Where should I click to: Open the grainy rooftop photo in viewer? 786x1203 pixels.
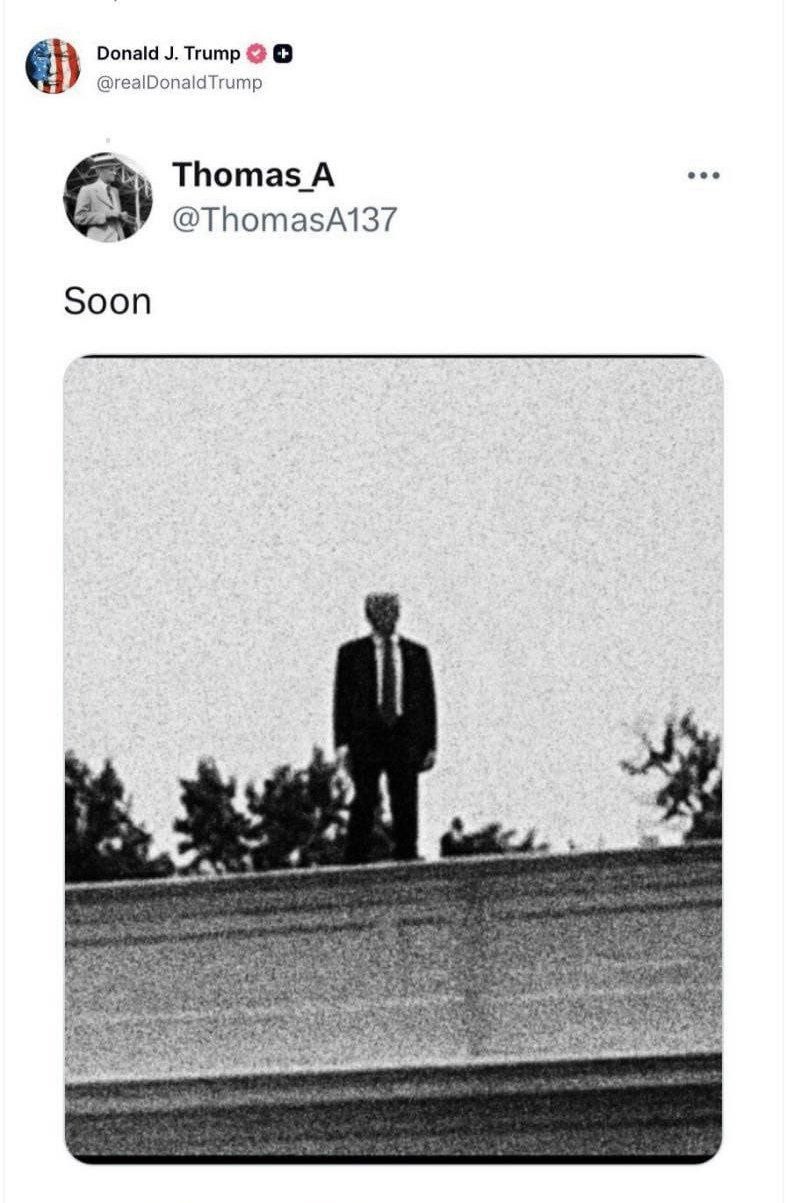(393, 759)
